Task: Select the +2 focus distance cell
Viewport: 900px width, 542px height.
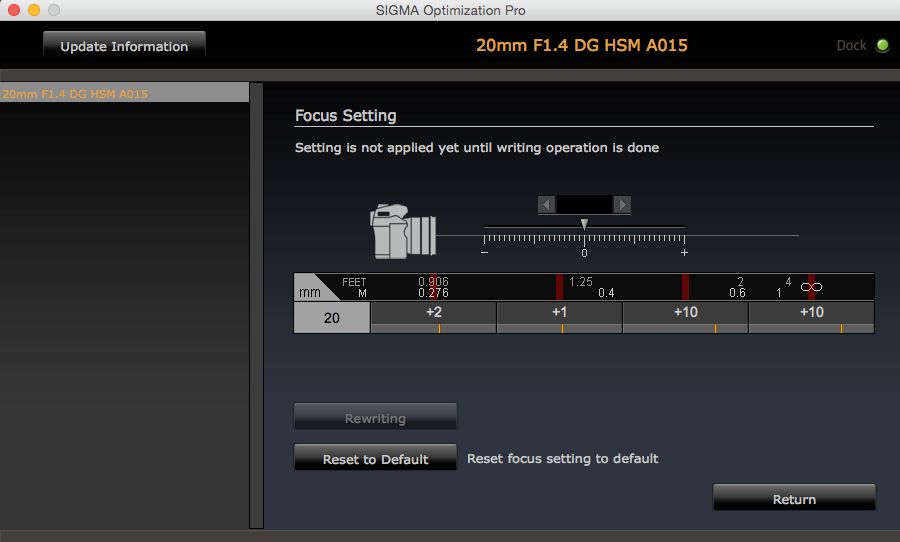Action: [434, 318]
